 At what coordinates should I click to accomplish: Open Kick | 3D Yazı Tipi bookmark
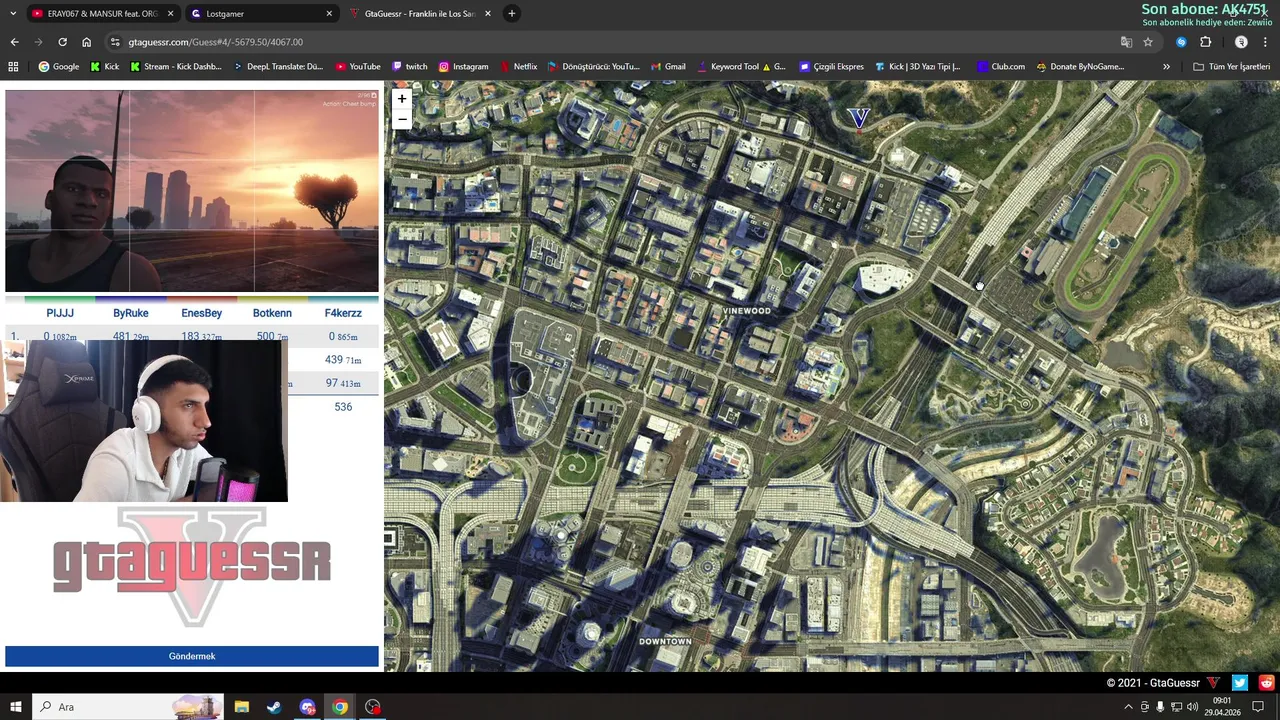(918, 67)
